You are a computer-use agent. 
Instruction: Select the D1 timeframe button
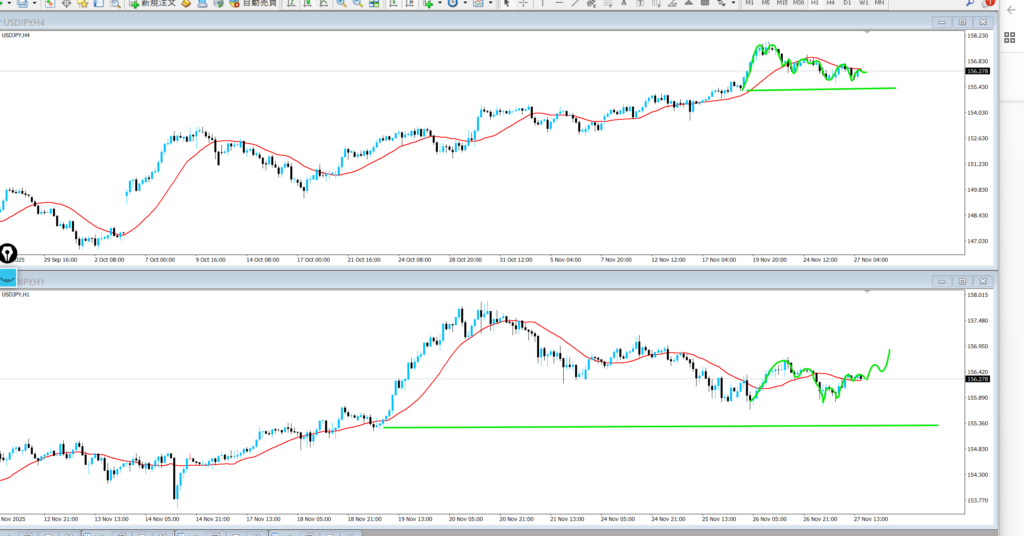coord(847,4)
